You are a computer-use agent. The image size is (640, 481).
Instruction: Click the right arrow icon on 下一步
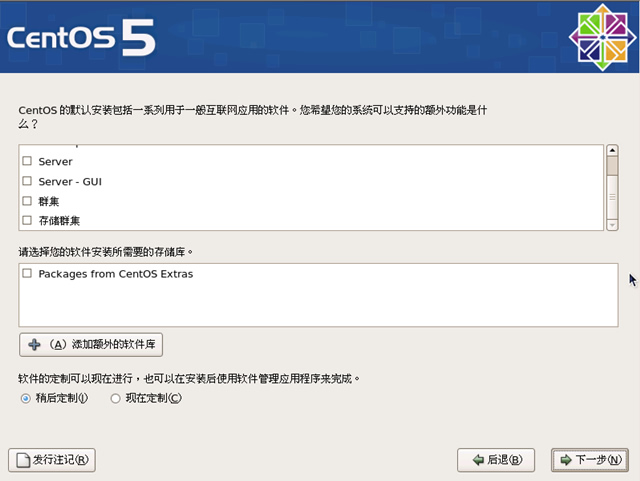tap(566, 460)
